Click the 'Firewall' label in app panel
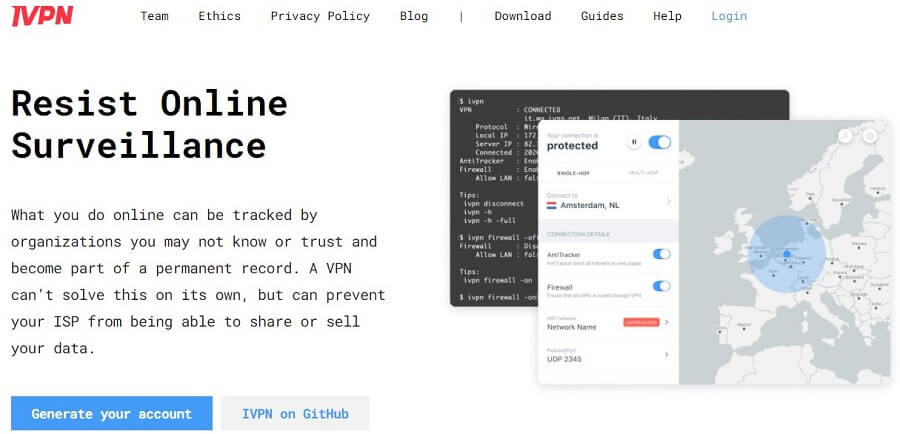This screenshot has height=434, width=900. (560, 287)
